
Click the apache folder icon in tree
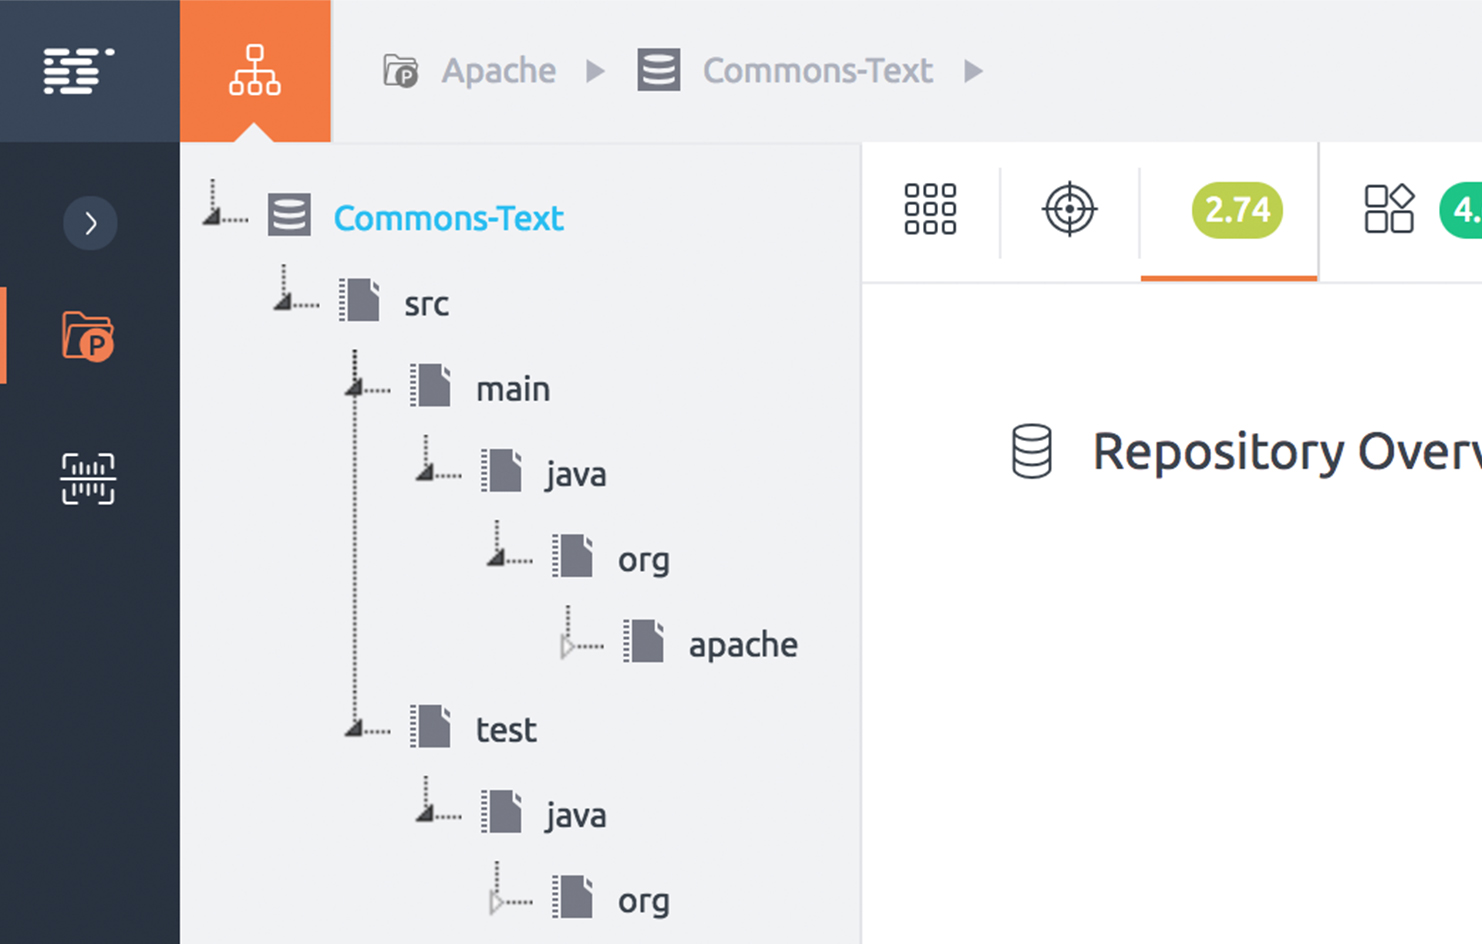pyautogui.click(x=645, y=642)
